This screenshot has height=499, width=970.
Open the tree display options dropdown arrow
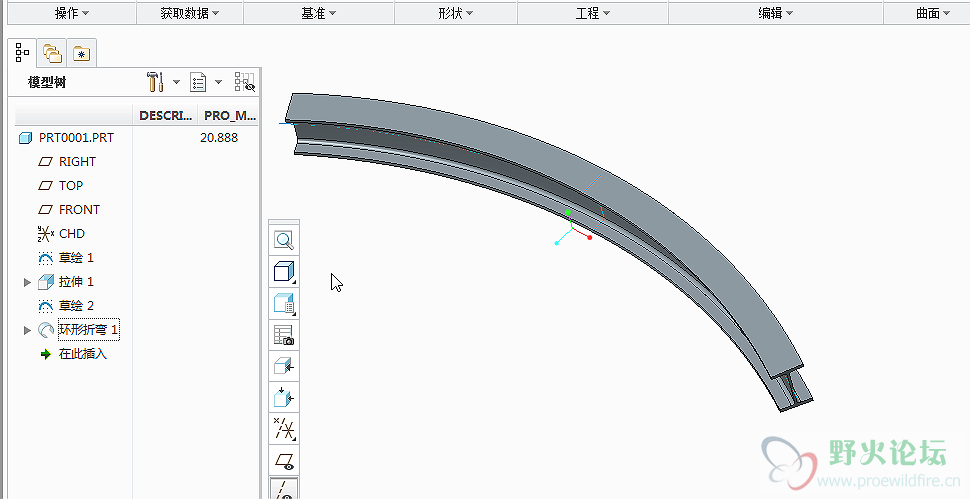point(218,82)
